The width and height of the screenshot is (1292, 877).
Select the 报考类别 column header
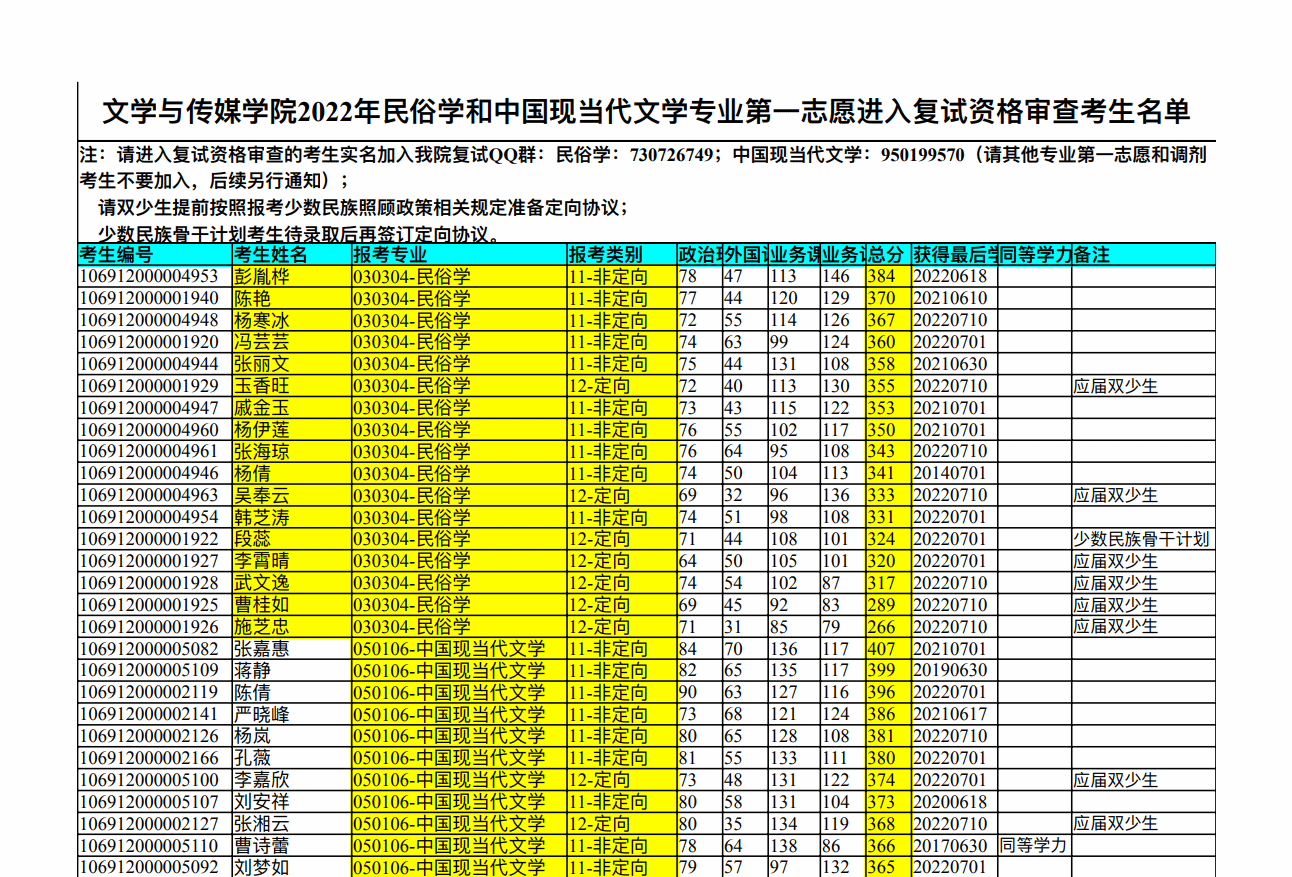click(621, 254)
